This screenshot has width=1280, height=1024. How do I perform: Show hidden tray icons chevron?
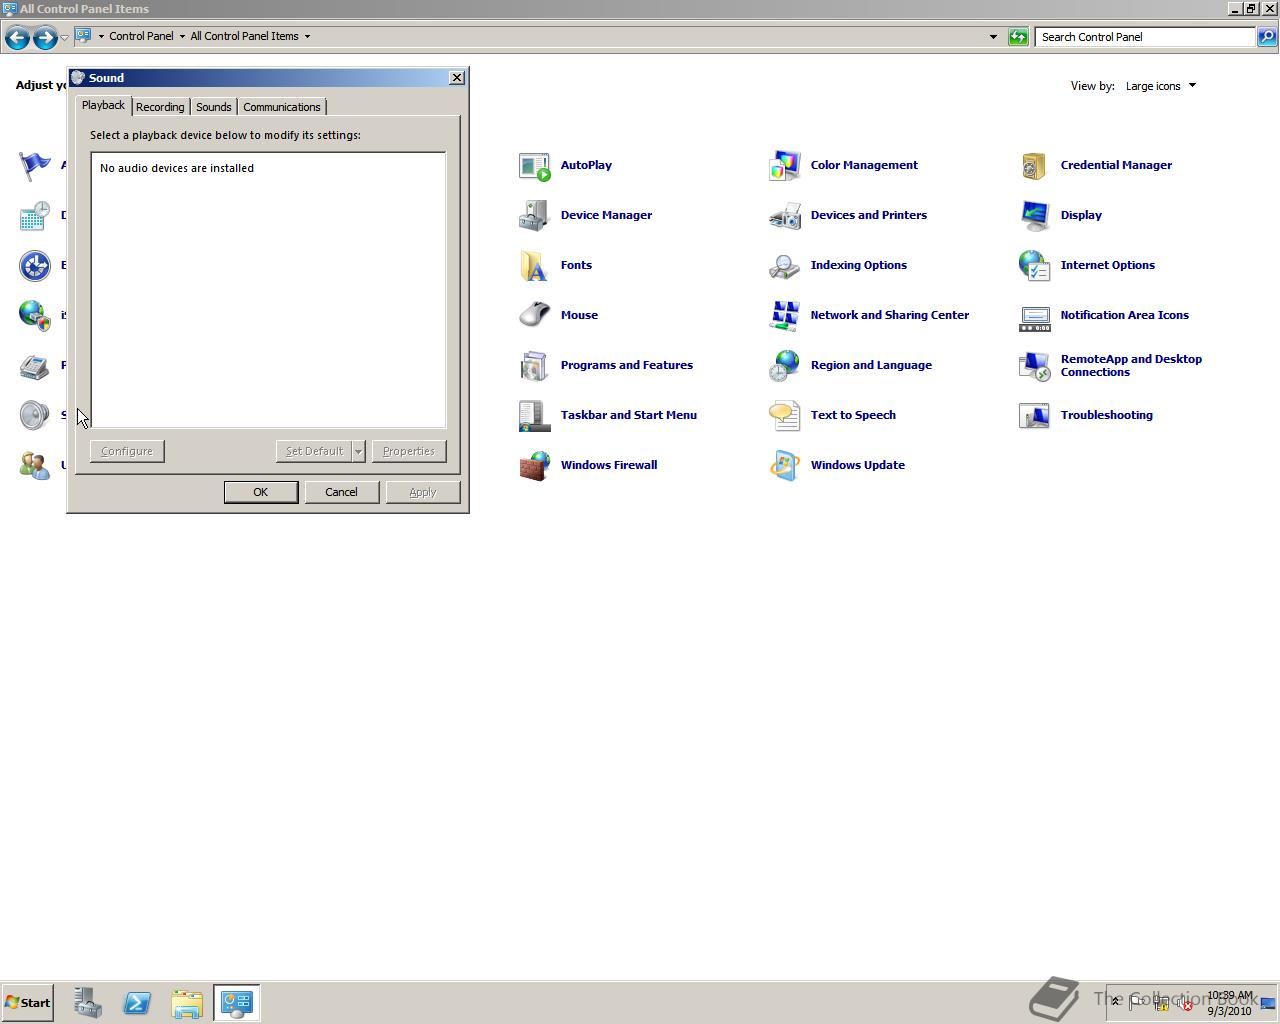point(1115,1002)
